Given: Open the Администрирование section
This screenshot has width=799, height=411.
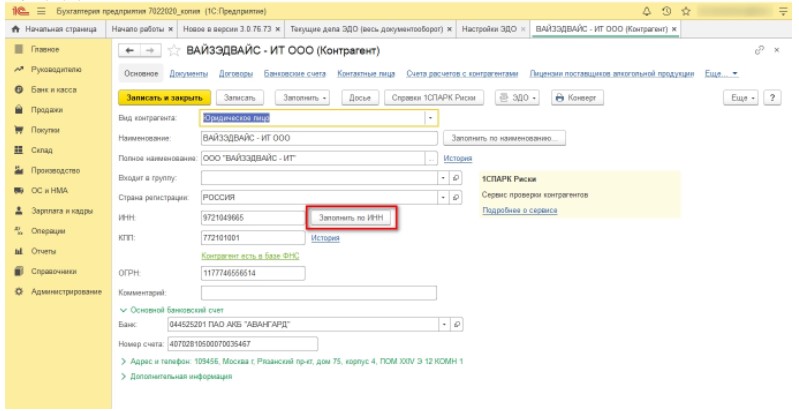Looking at the screenshot, I should tap(66, 292).
